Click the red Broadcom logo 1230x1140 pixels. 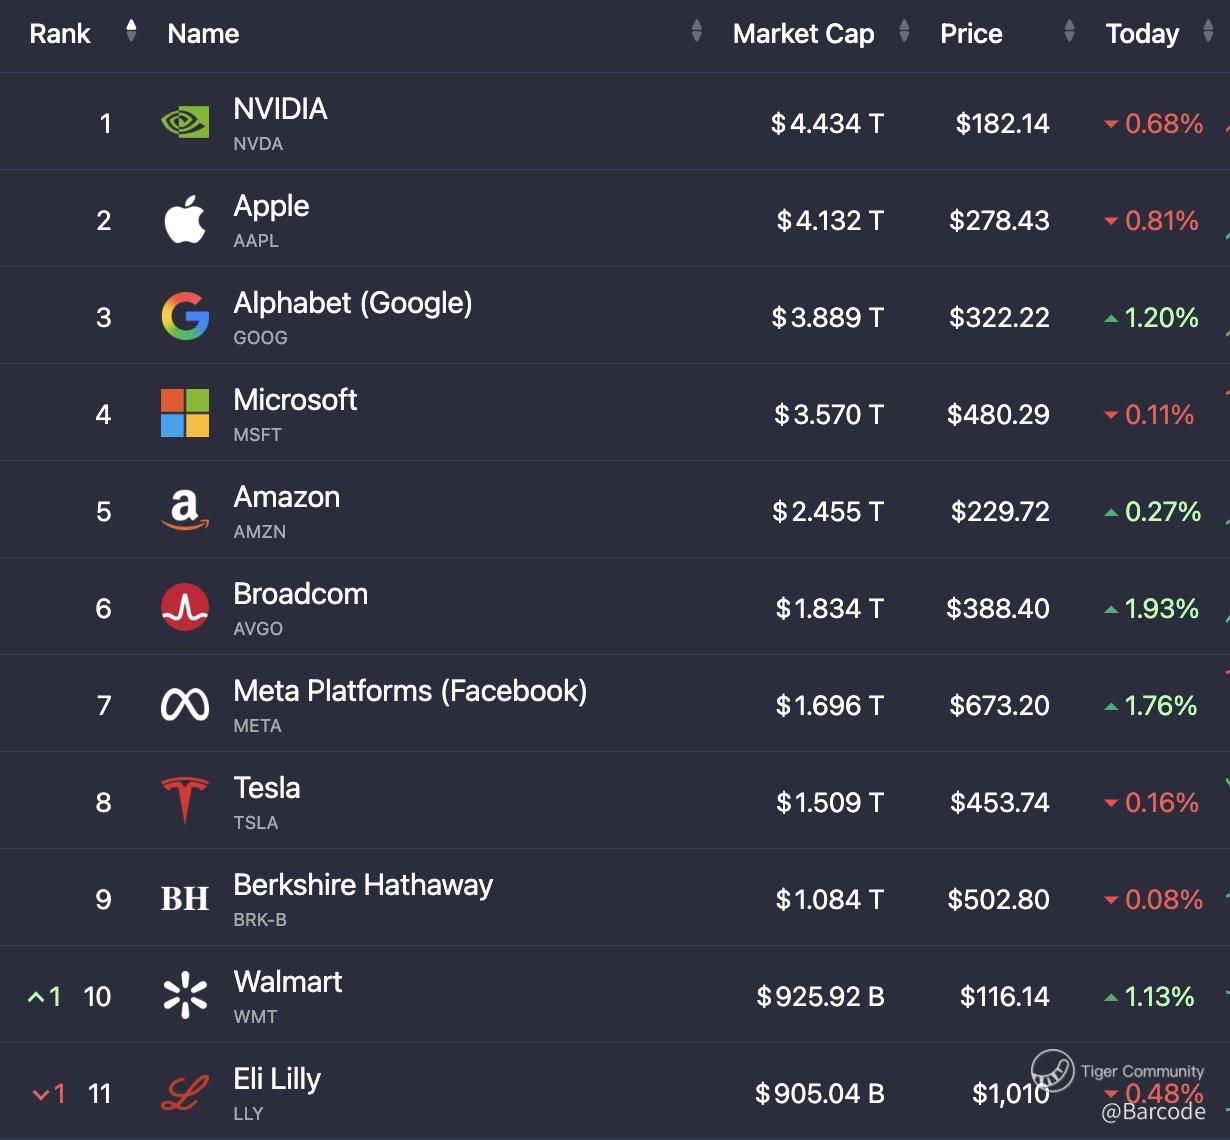coord(185,608)
